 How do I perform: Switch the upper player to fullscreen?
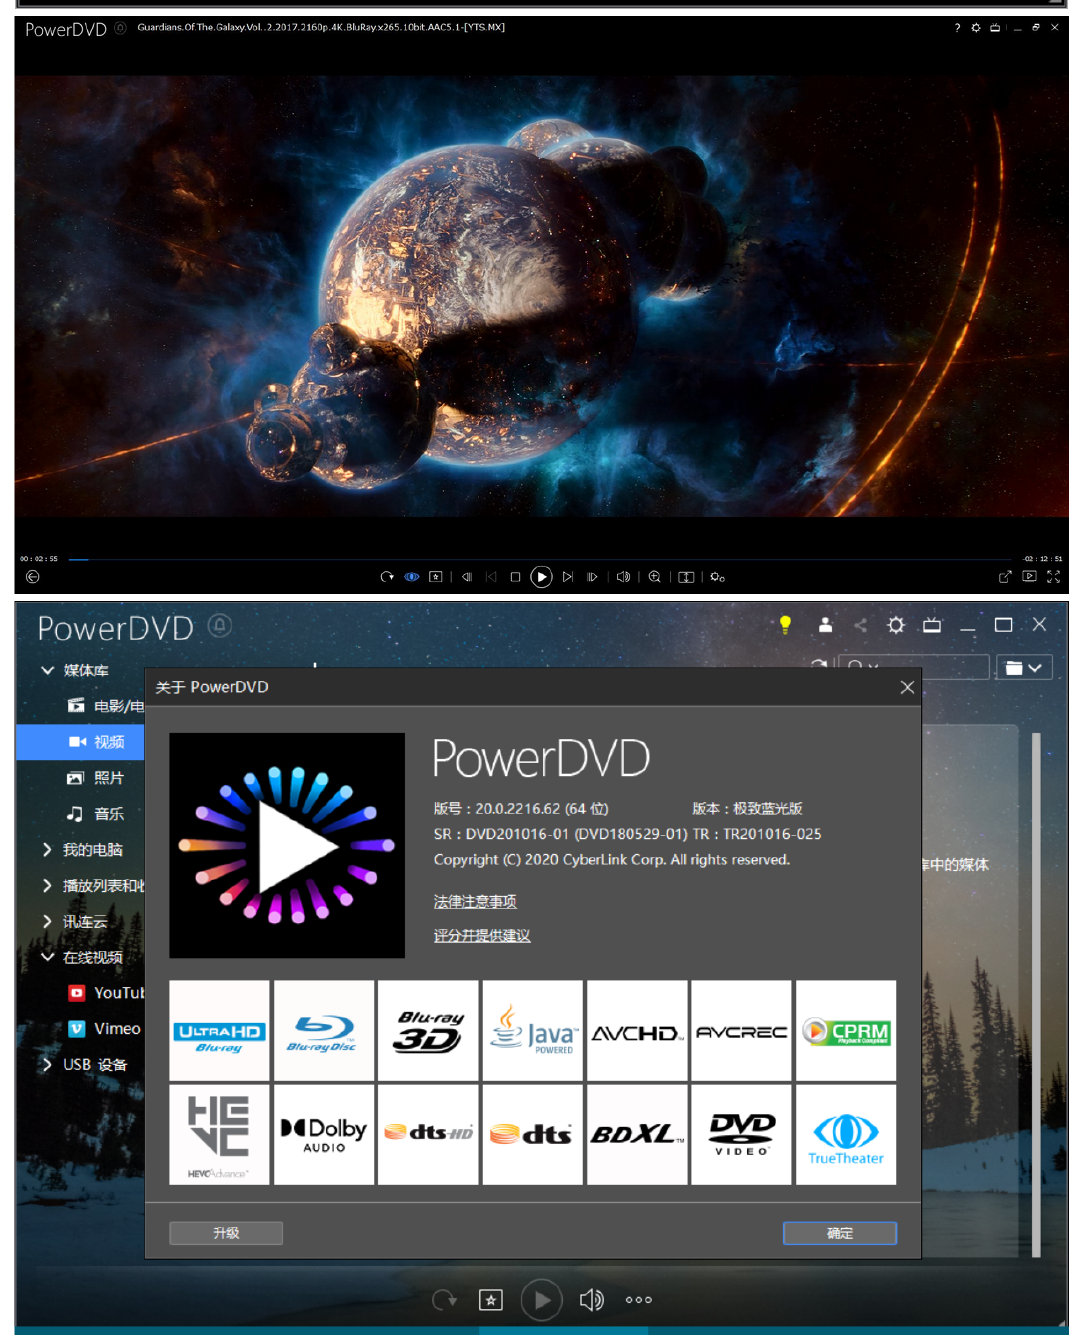[x=1053, y=577]
